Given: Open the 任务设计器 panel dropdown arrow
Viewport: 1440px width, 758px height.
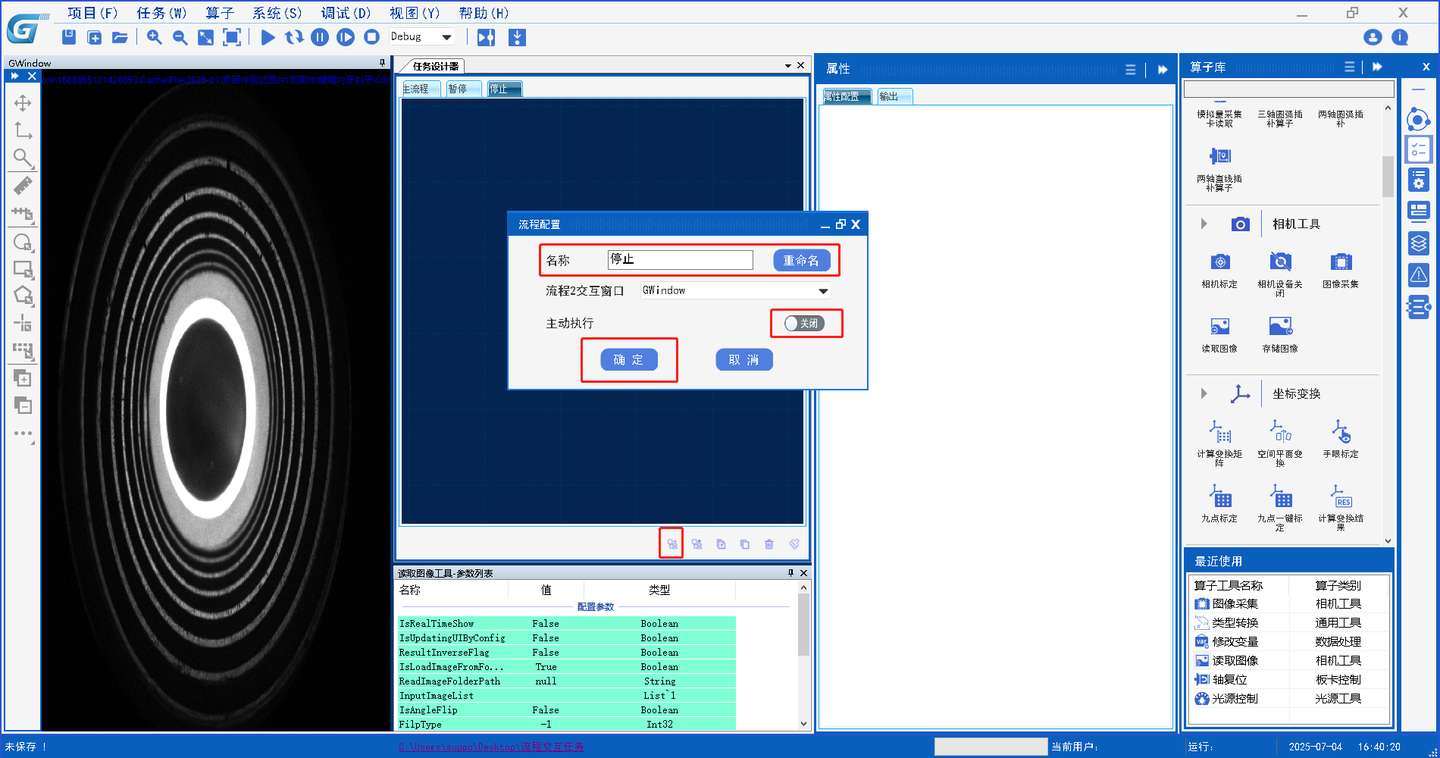Looking at the screenshot, I should click(786, 65).
